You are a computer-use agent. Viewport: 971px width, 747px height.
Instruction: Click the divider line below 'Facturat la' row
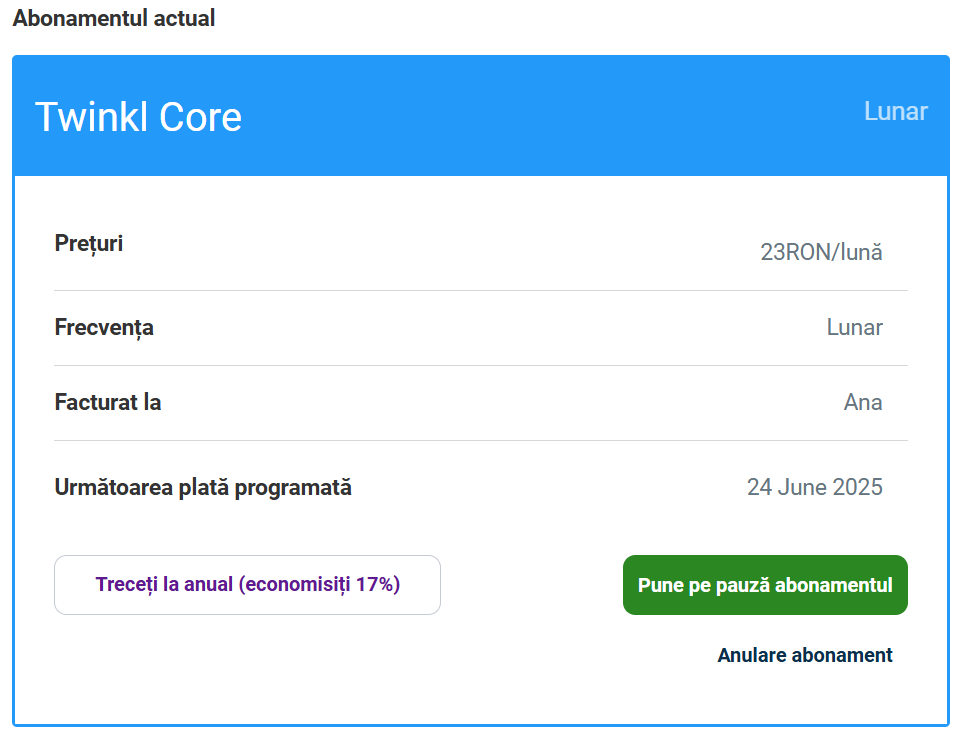pos(481,440)
